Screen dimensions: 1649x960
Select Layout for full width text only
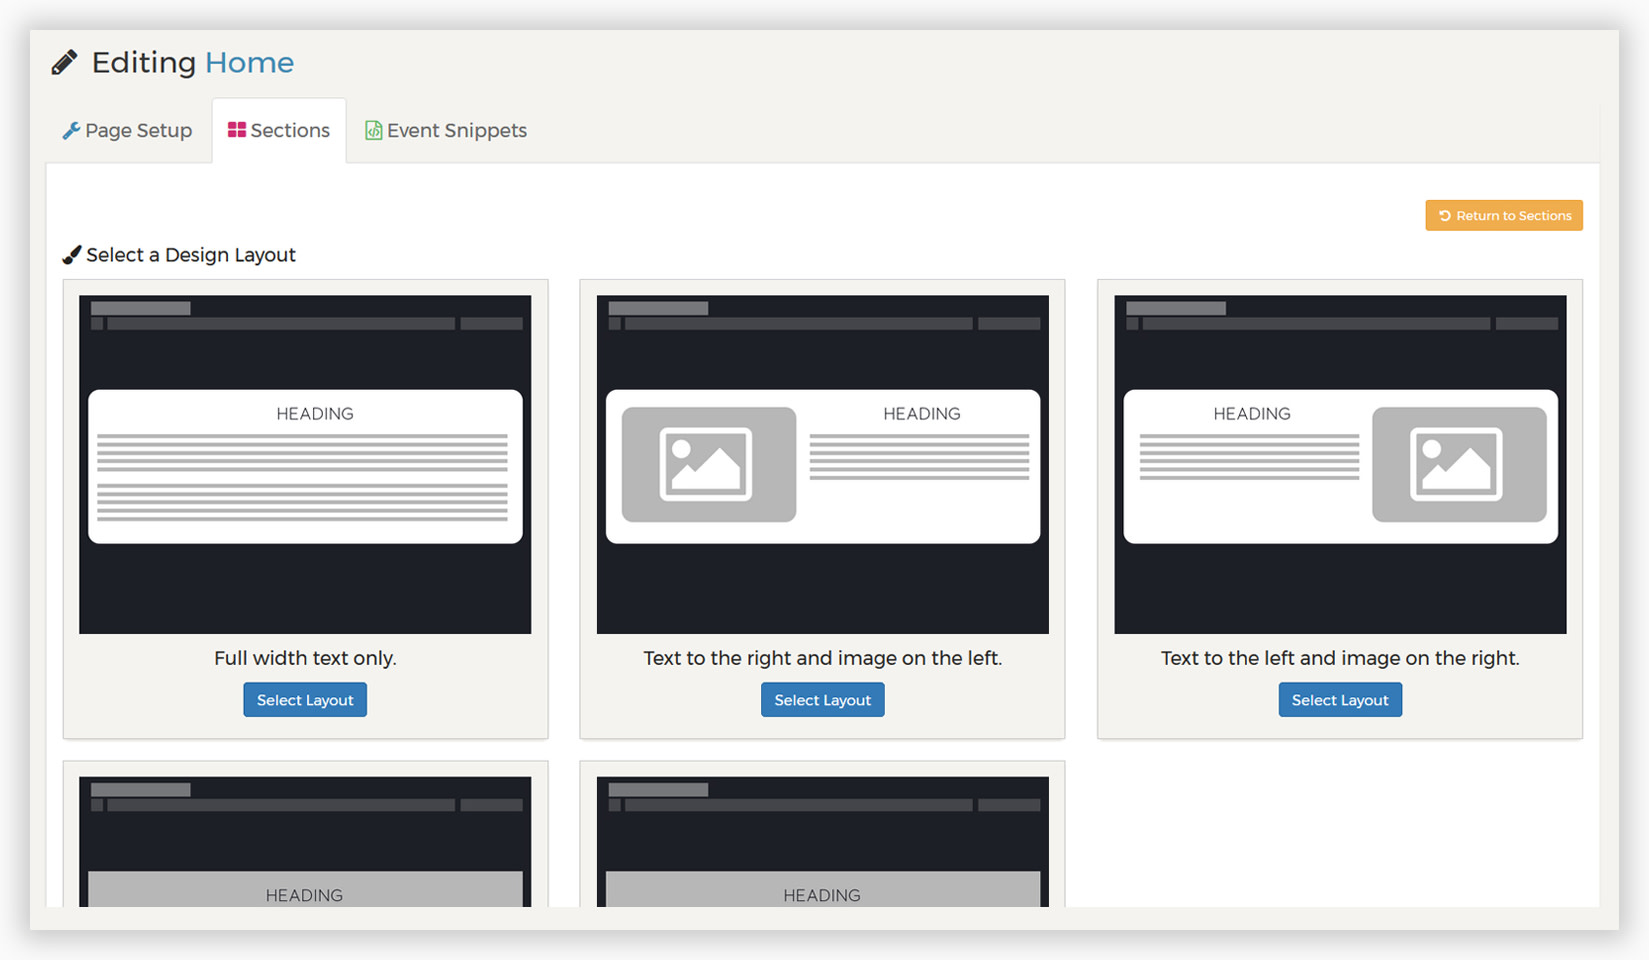point(305,700)
